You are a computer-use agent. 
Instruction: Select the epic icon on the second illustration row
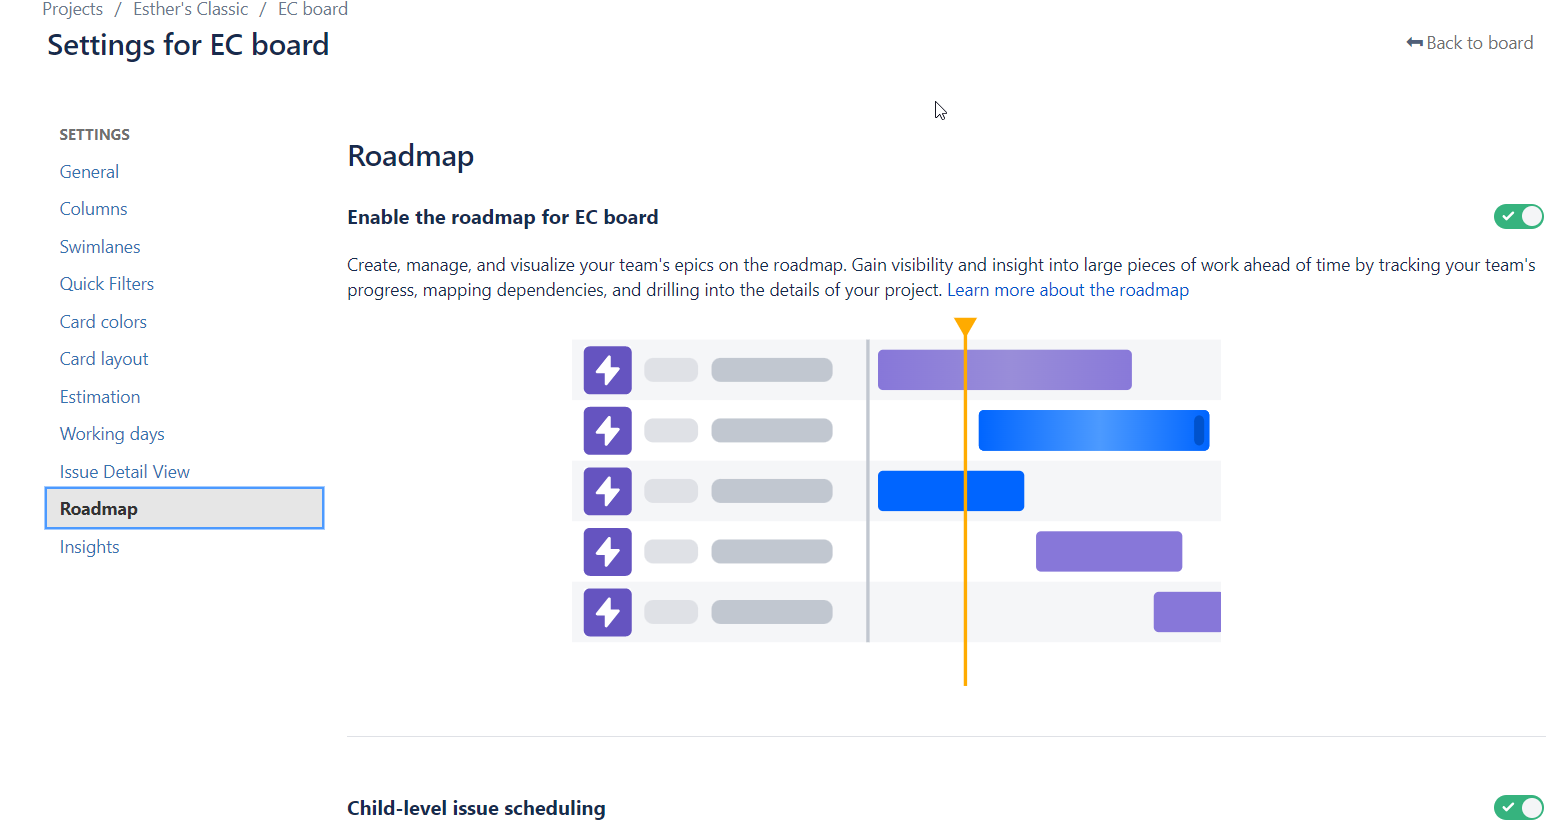[x=607, y=430]
